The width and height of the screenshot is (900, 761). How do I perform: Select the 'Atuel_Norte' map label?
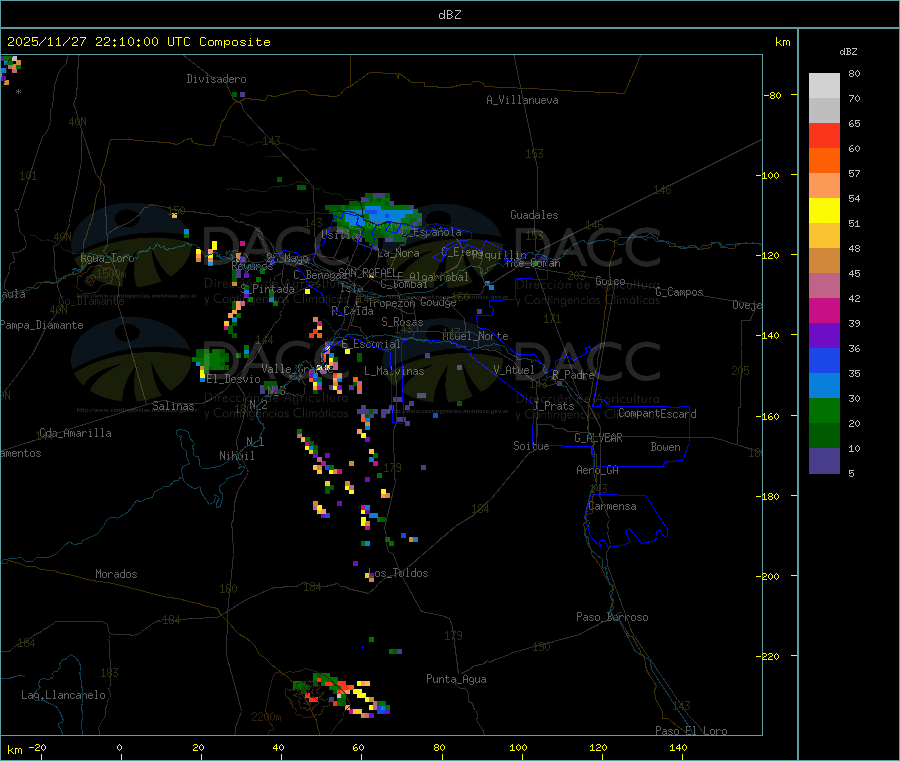[x=475, y=336]
